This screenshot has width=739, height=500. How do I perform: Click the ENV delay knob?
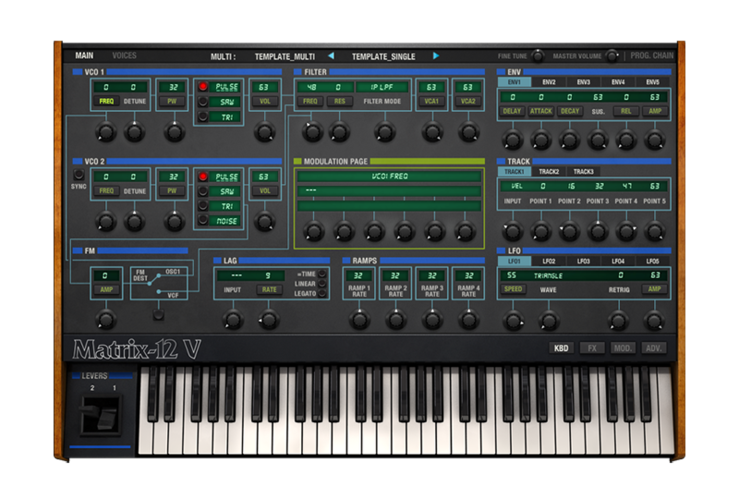click(512, 139)
